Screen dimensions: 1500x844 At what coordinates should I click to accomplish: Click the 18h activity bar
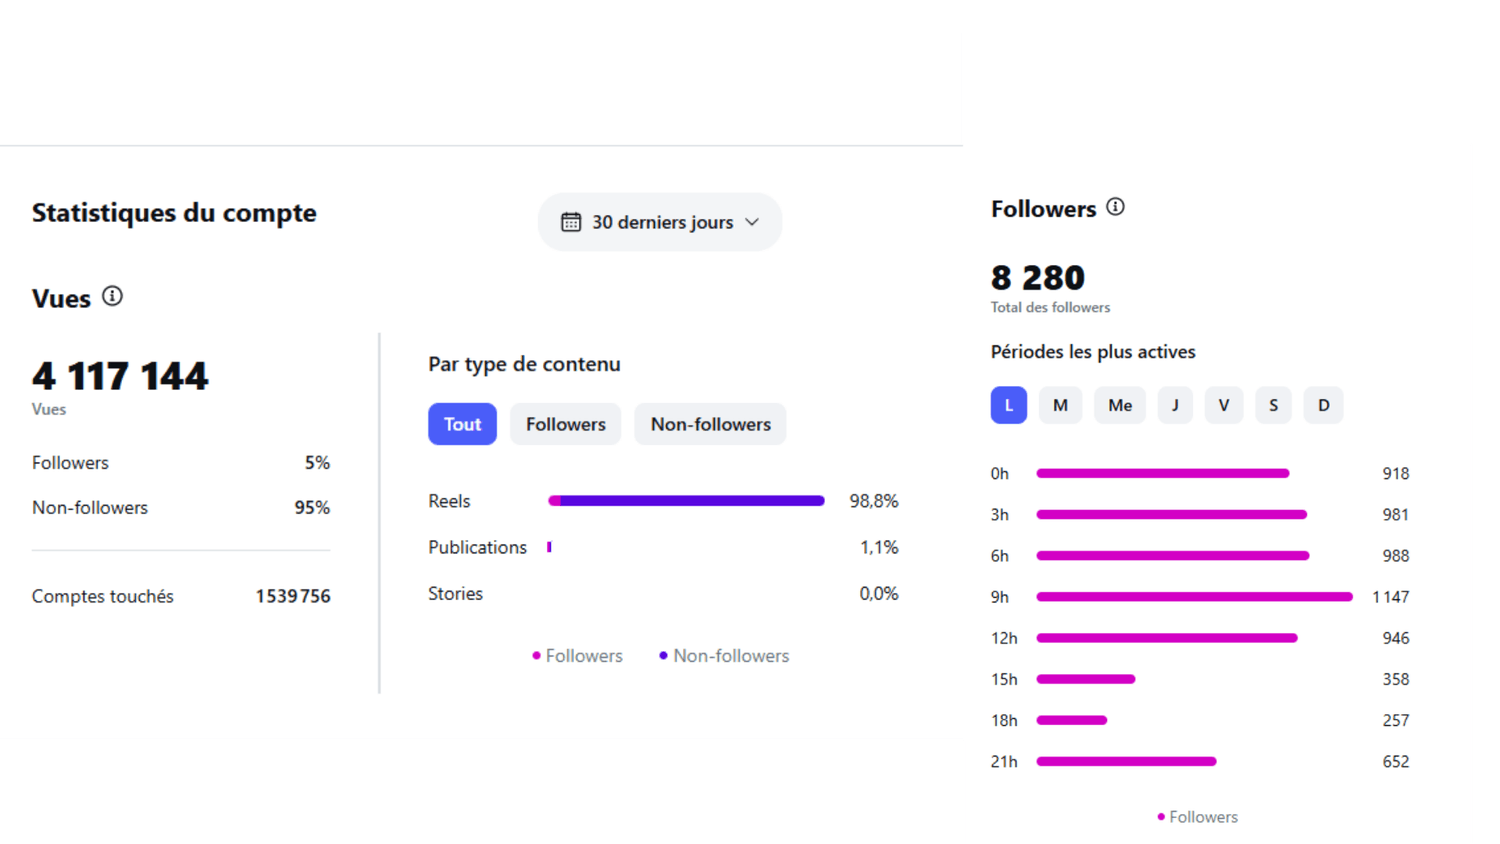click(1072, 720)
